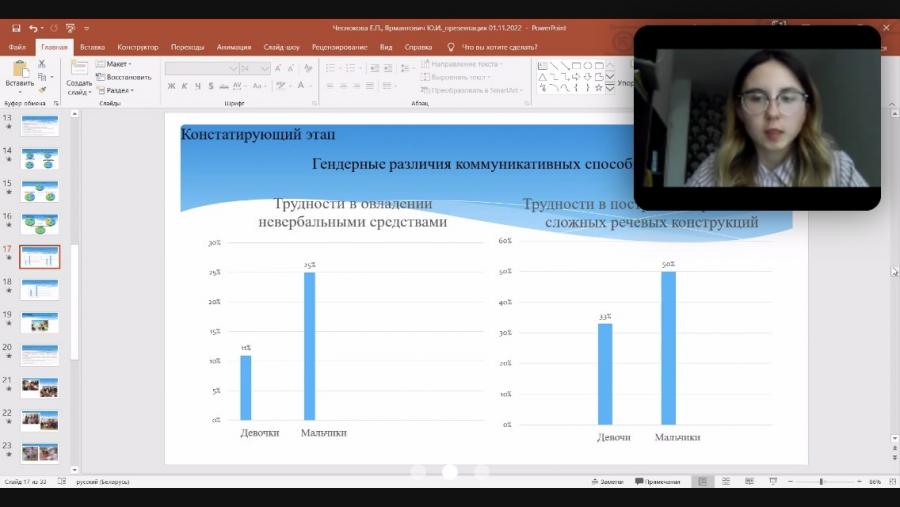Click the Slideshow icon in status bar
Screen dimensions: 900x507
coord(773,481)
